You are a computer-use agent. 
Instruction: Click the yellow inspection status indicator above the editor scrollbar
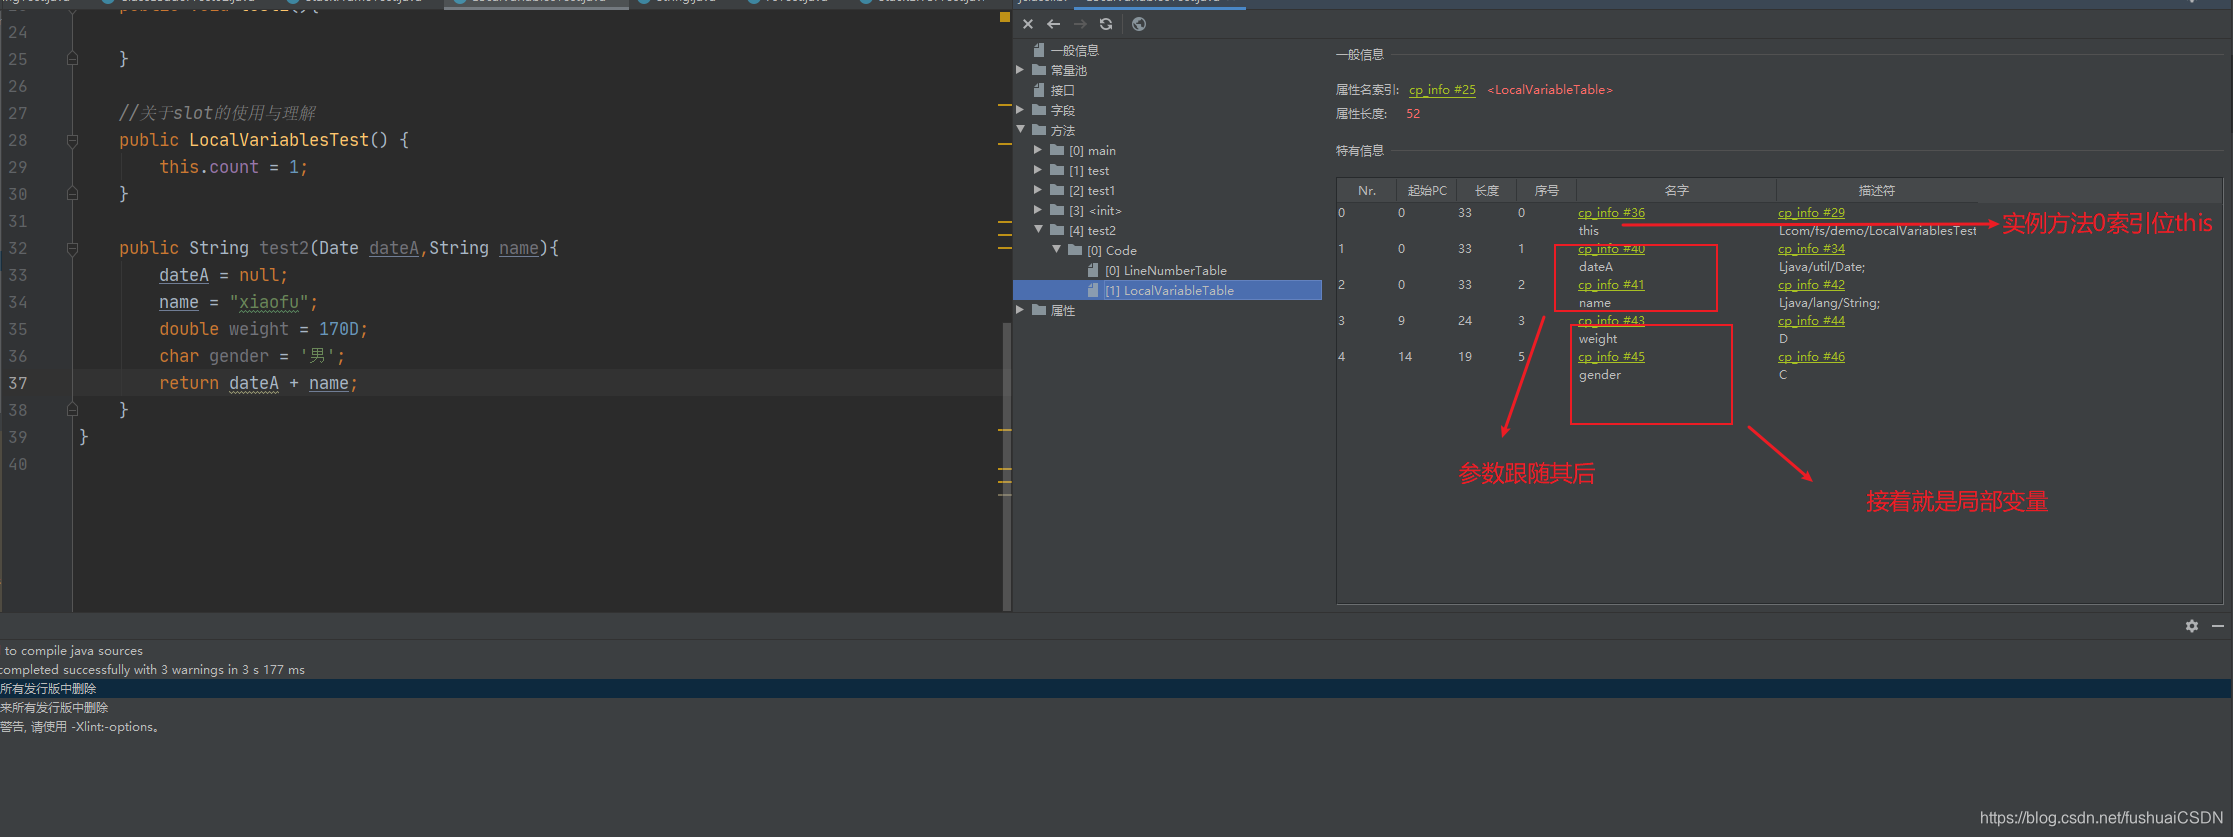coord(1005,17)
